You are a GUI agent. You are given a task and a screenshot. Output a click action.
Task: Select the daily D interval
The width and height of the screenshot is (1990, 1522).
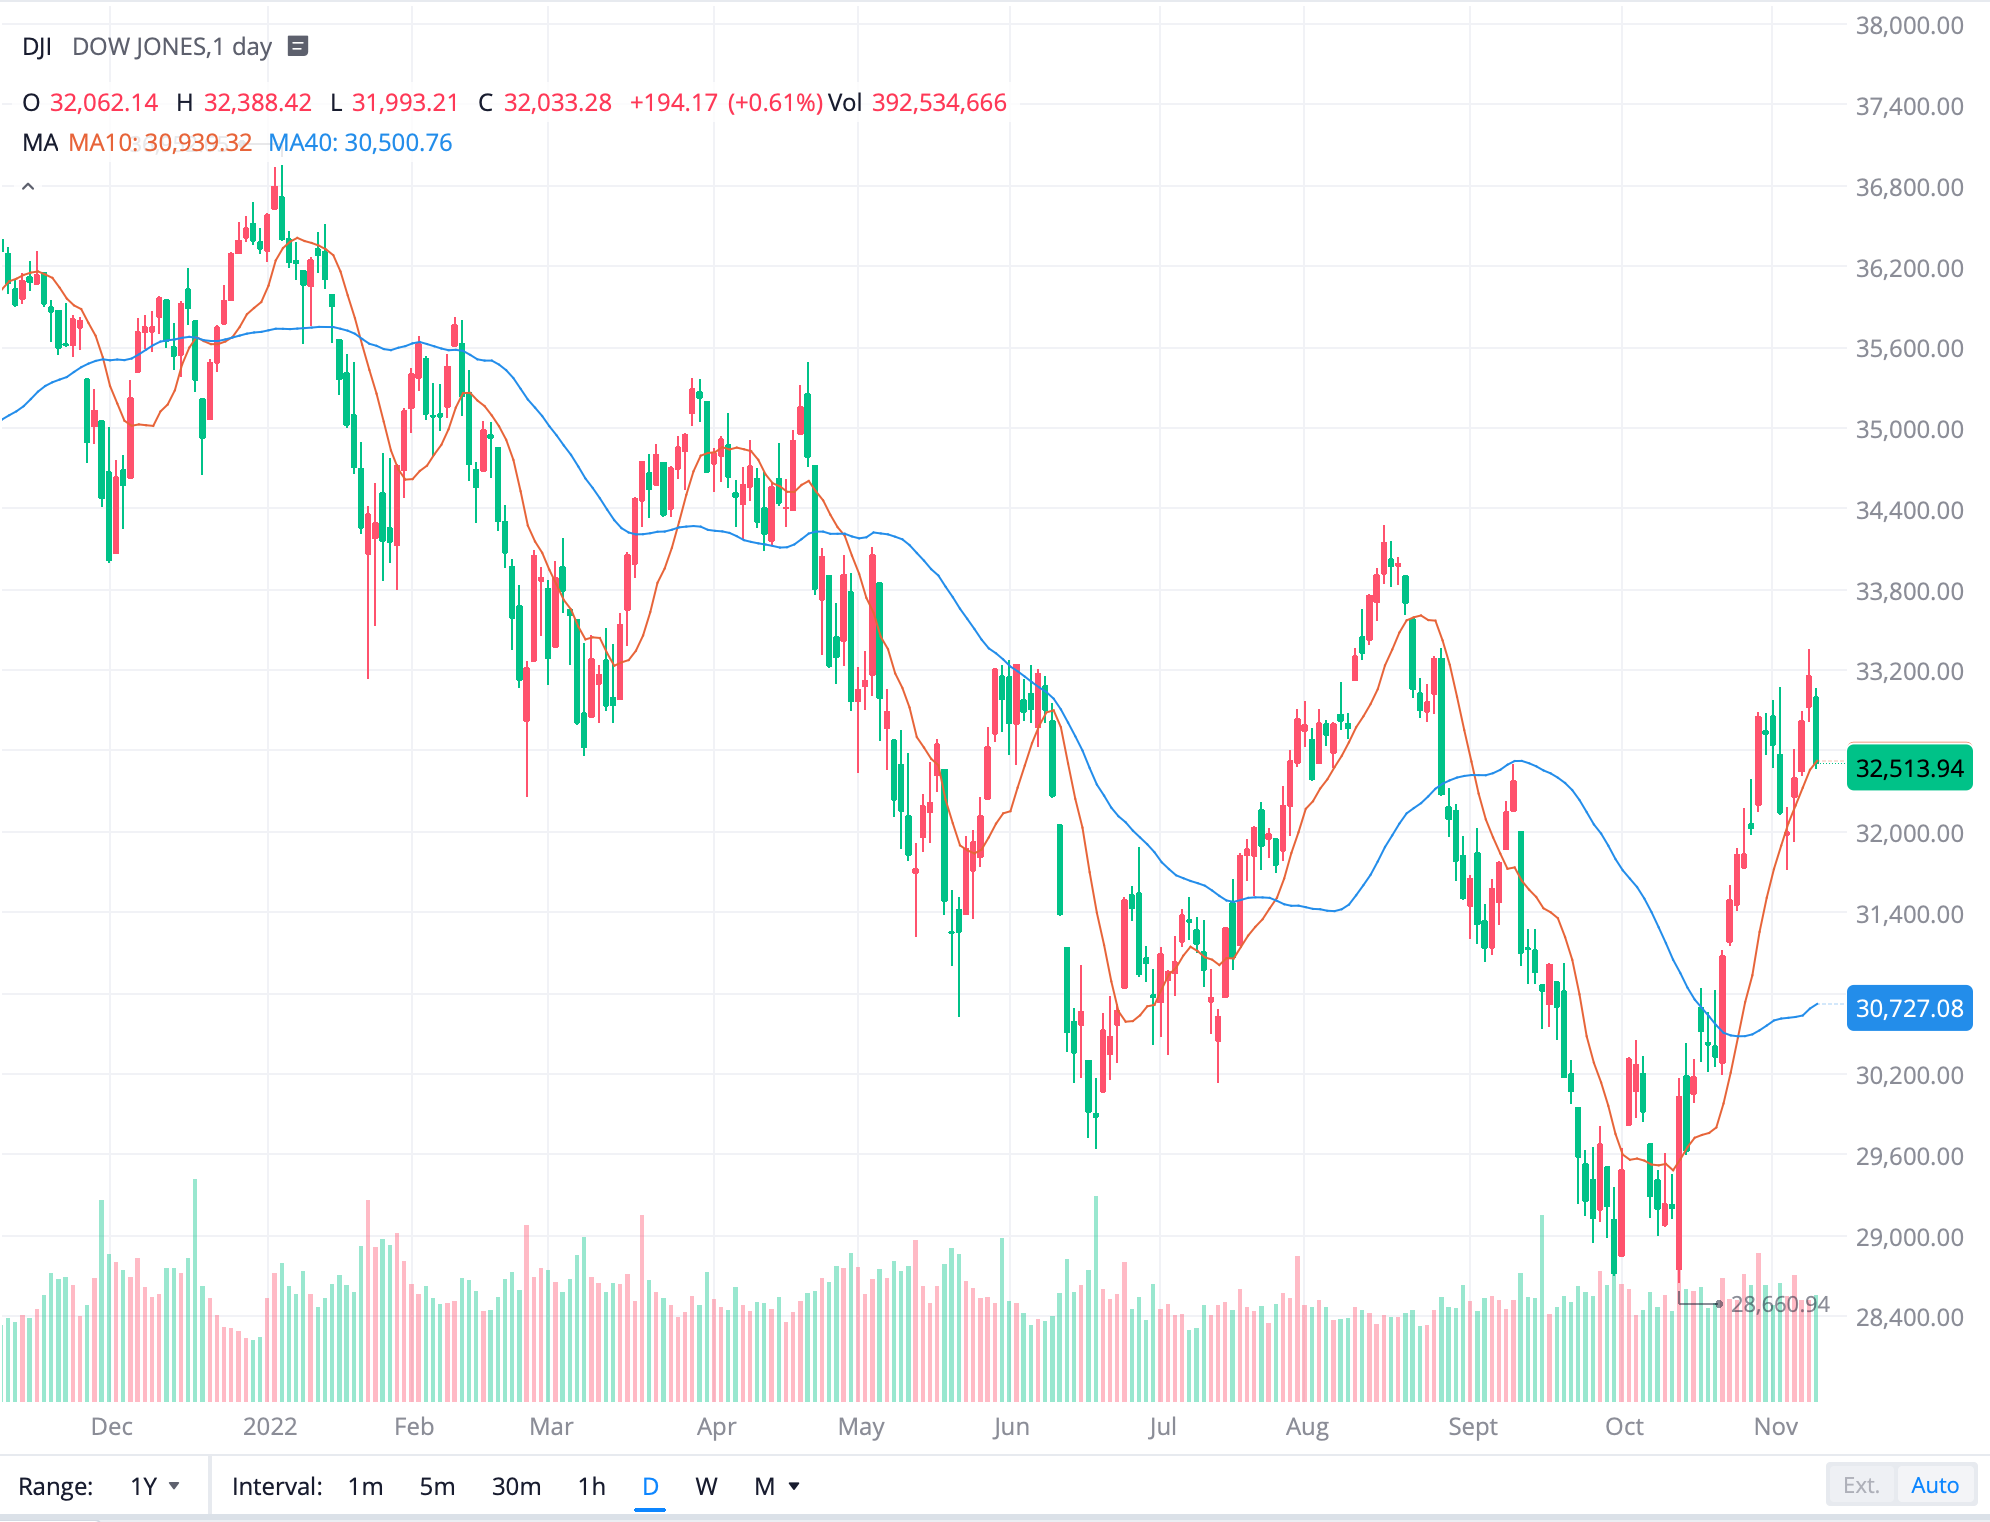pos(650,1486)
